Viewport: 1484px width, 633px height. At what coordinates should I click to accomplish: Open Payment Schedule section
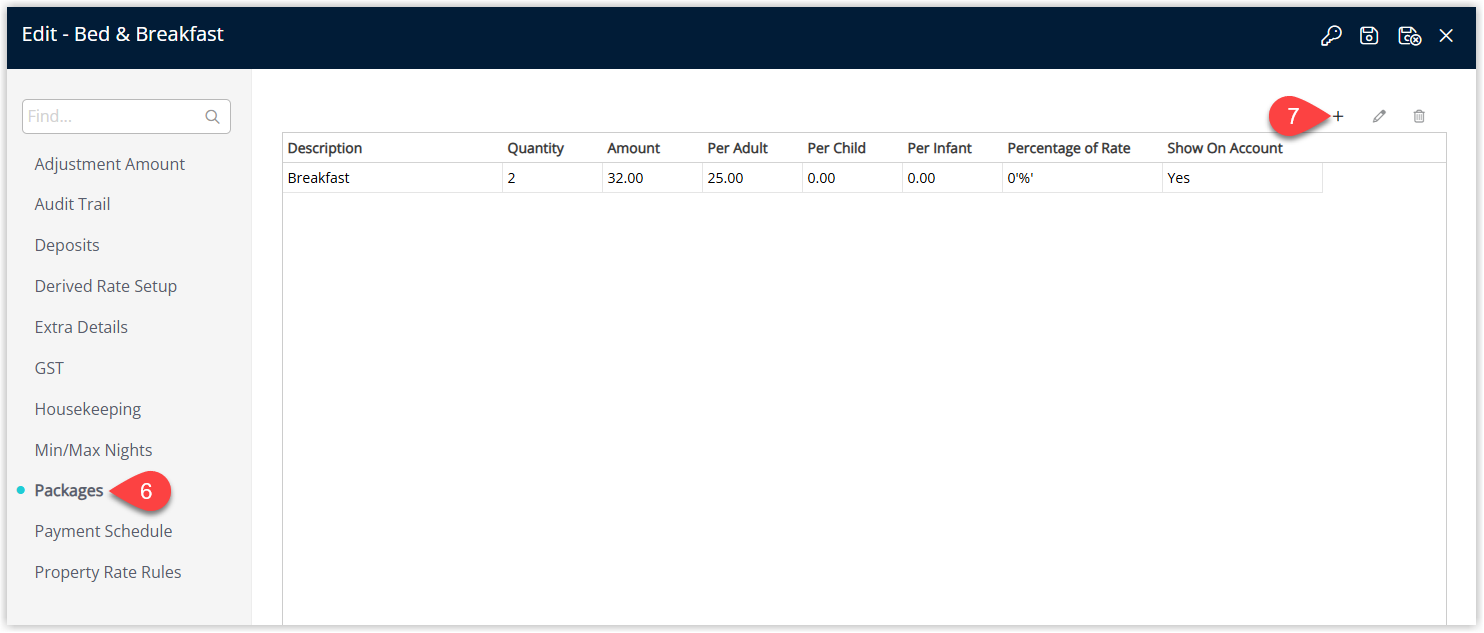click(103, 531)
